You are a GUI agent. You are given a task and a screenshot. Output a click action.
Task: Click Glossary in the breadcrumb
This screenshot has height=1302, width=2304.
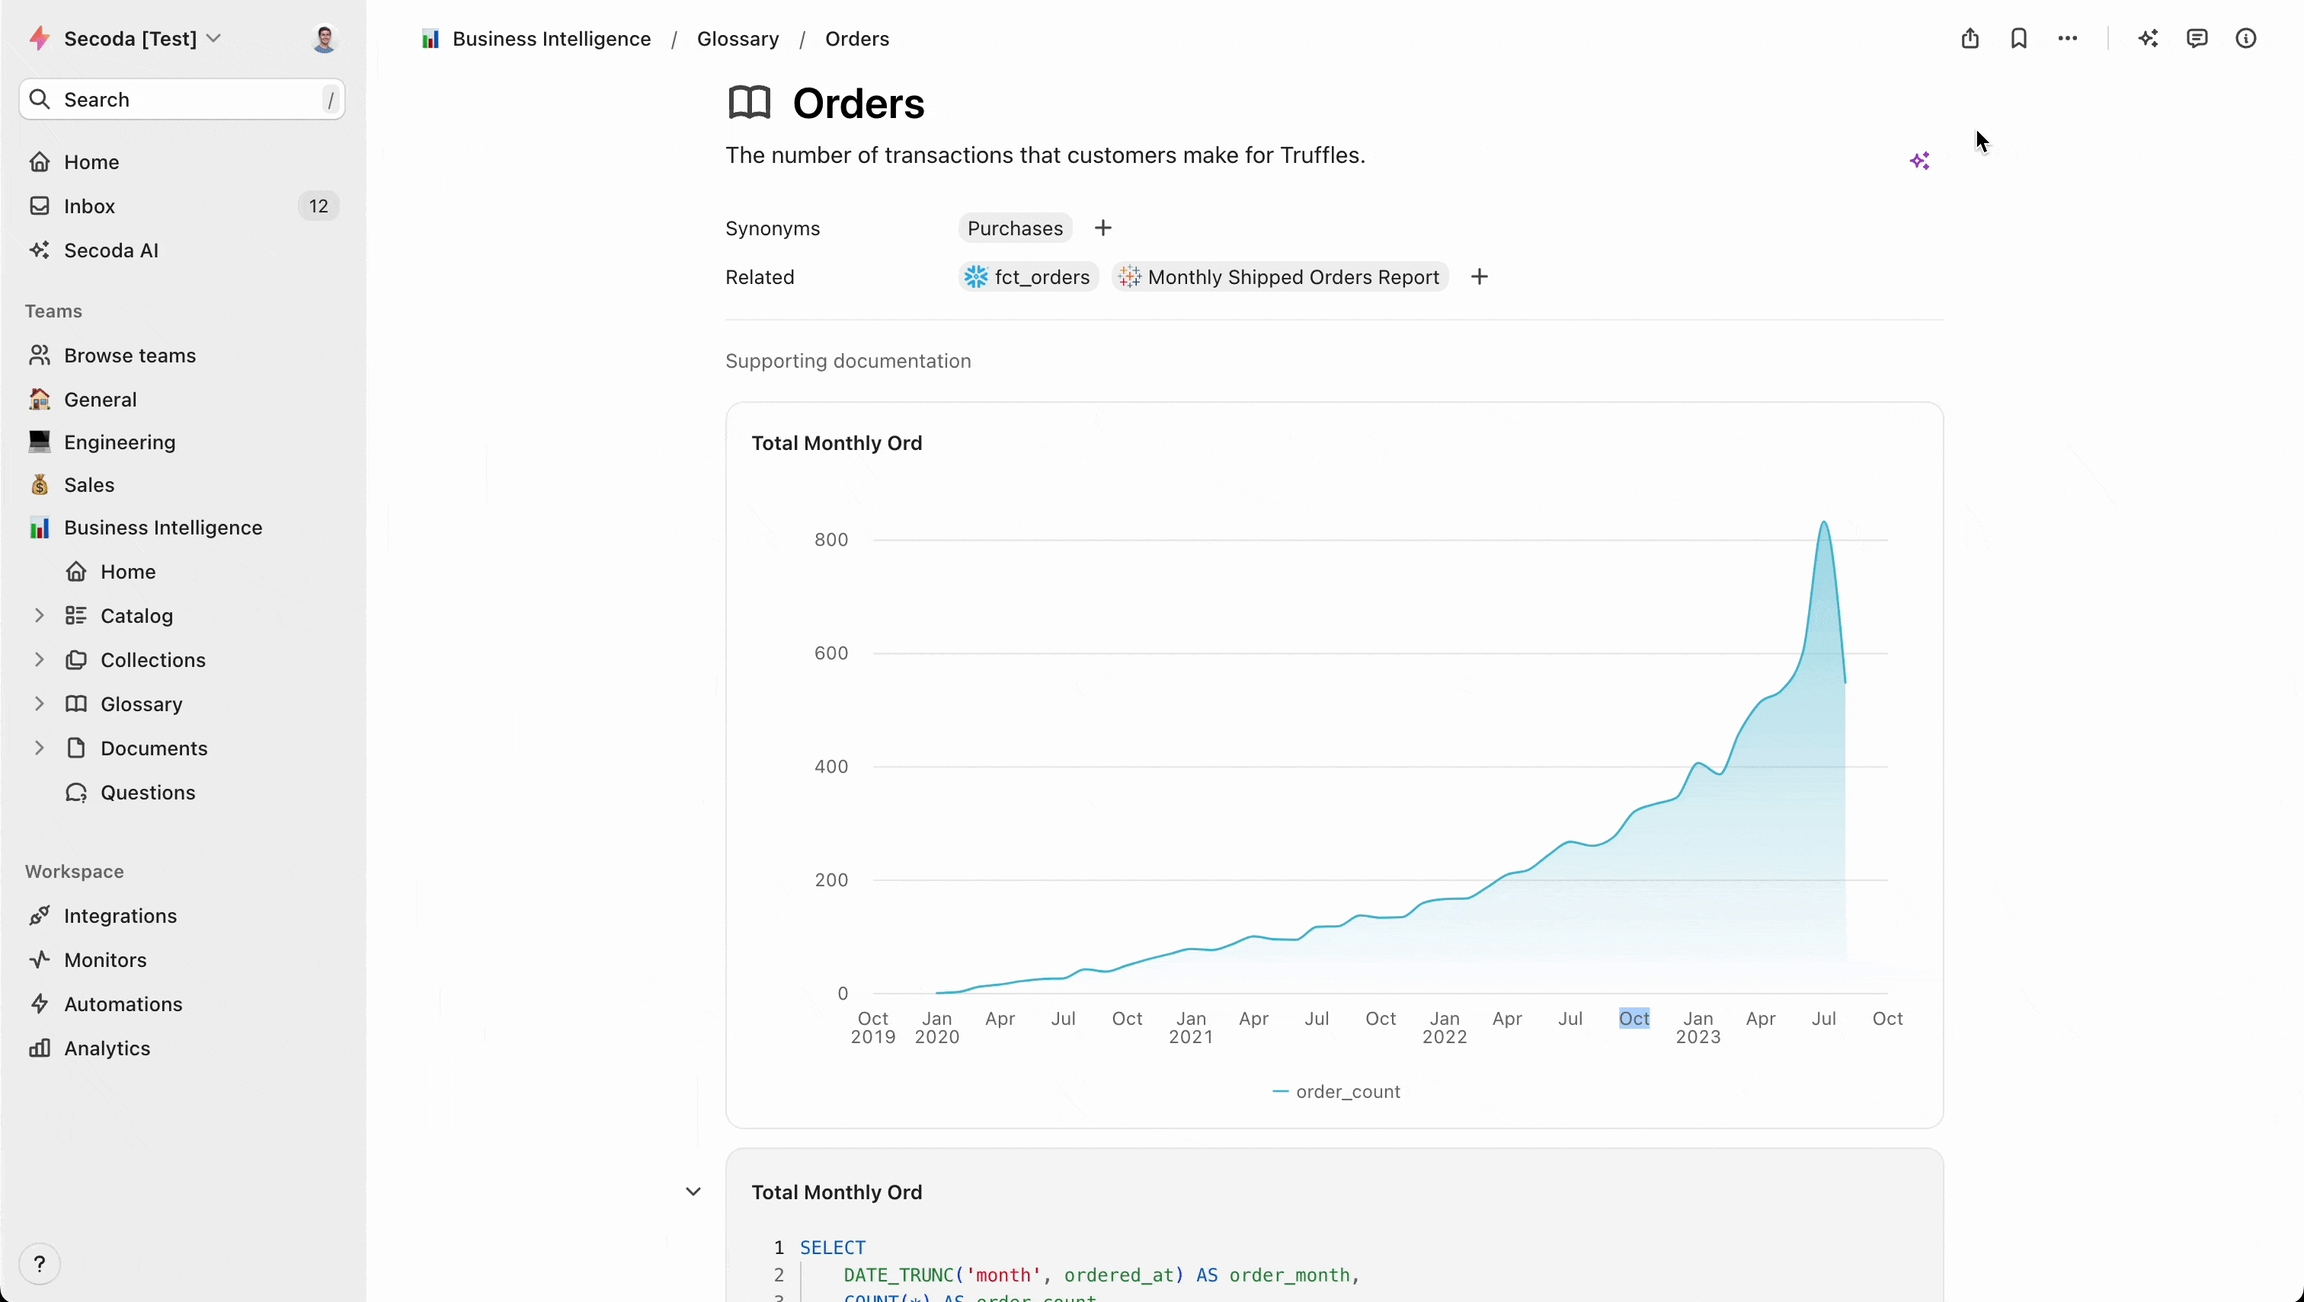(738, 39)
